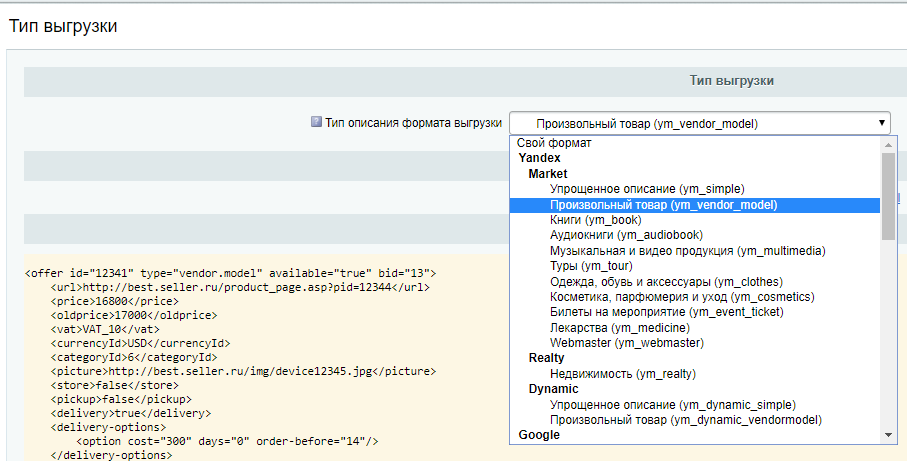Click the <currencyId>USD</currencyId> line
This screenshot has height=461, width=907.
140,343
